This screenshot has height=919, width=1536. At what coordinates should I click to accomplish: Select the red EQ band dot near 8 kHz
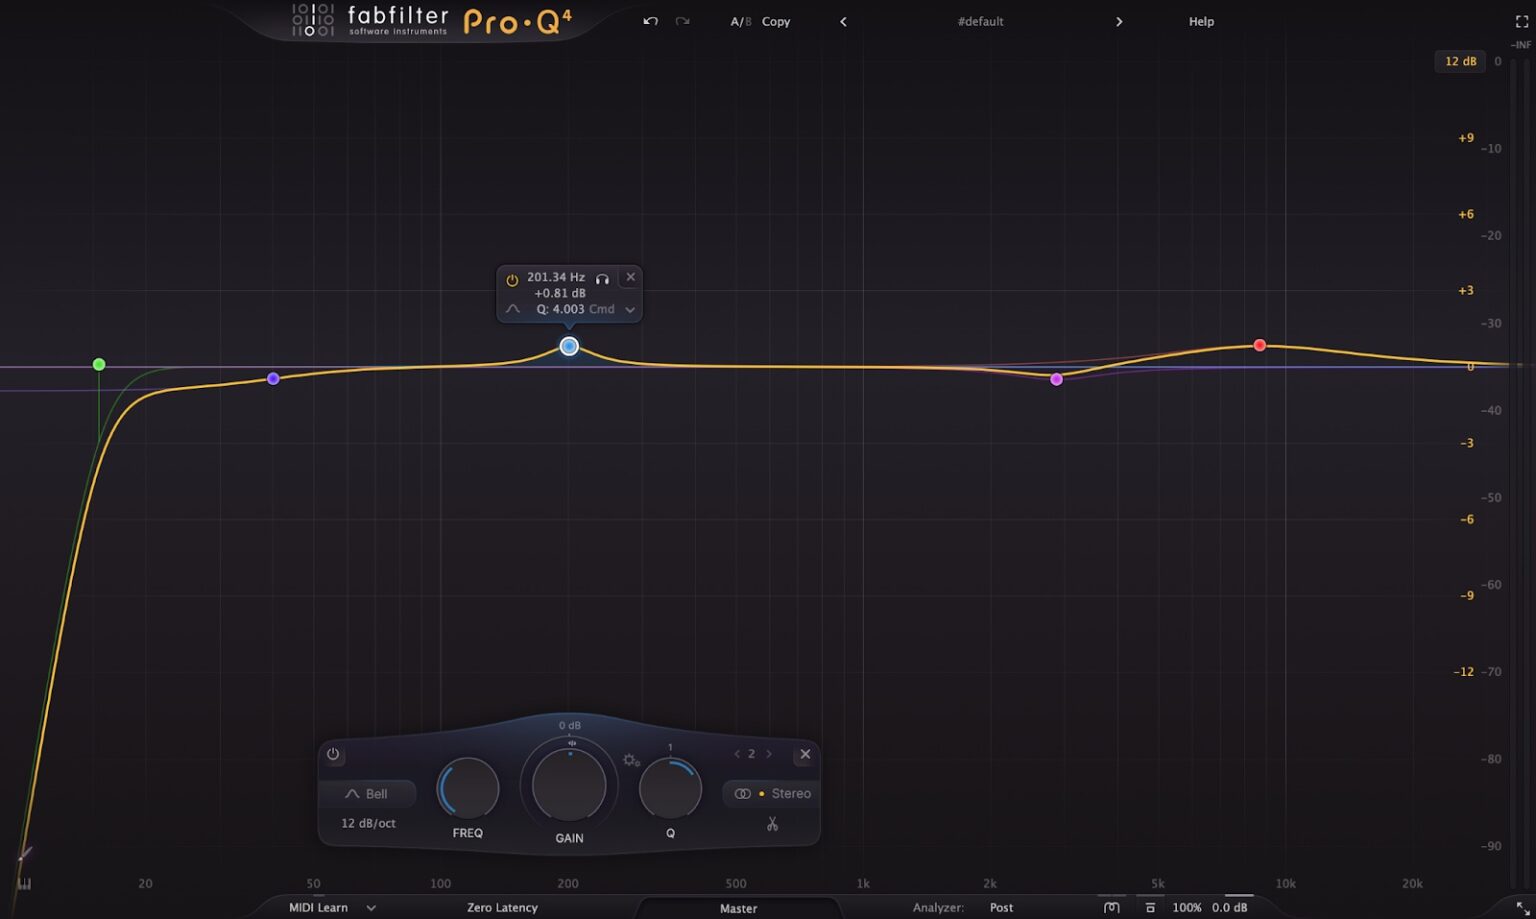point(1259,344)
